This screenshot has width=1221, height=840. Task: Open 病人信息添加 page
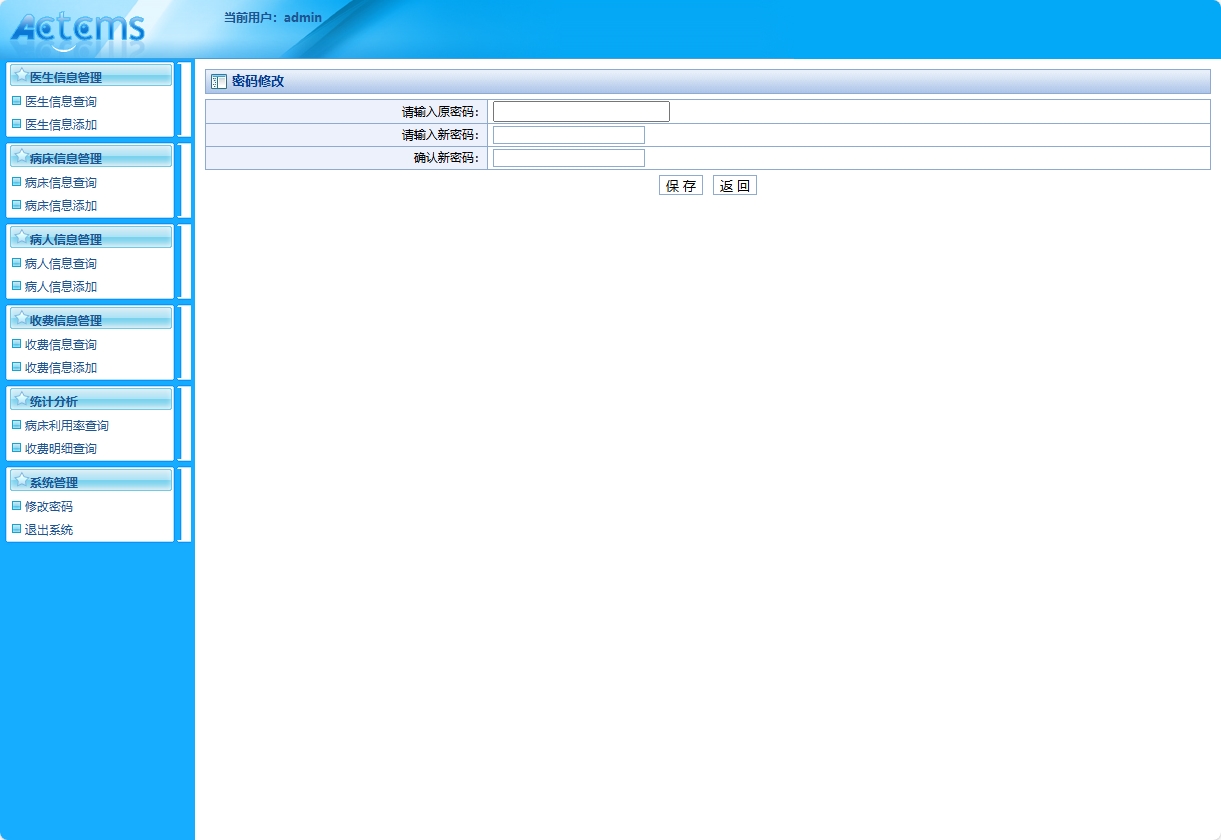click(61, 287)
